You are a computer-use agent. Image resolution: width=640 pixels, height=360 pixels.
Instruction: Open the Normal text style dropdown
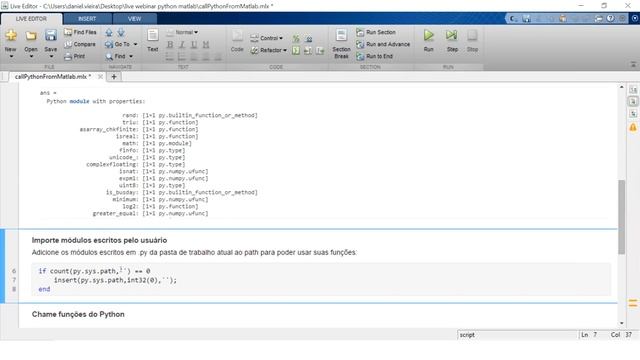tap(183, 32)
